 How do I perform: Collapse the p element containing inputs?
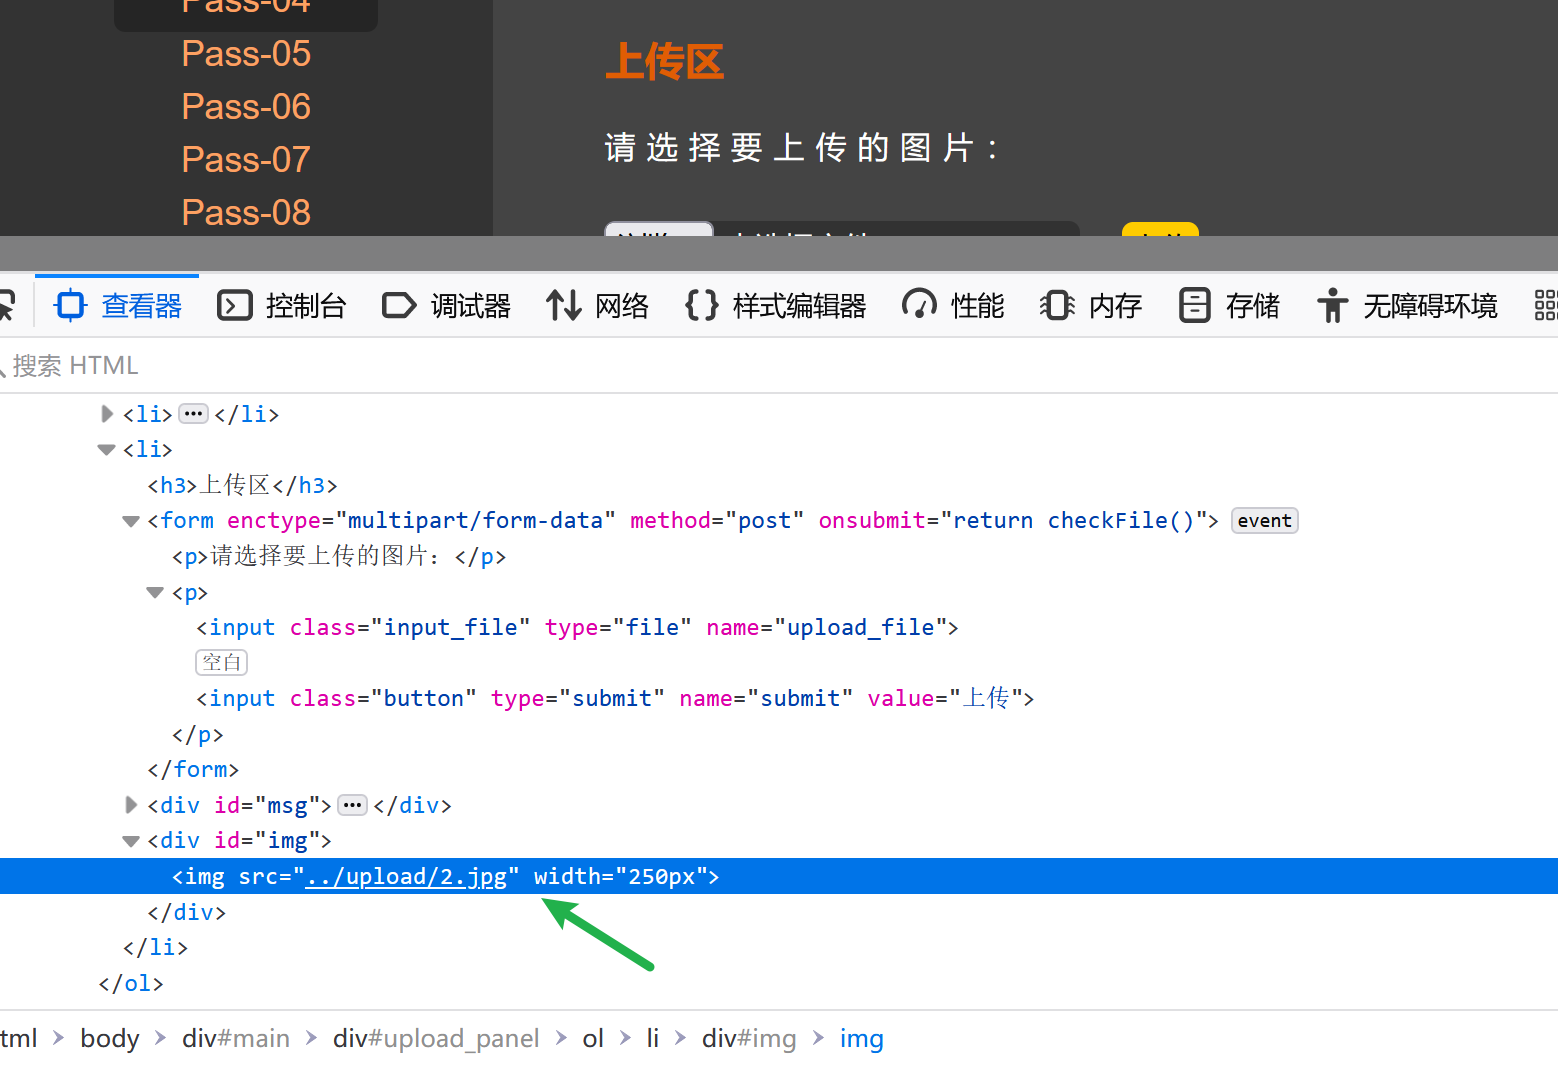(155, 592)
